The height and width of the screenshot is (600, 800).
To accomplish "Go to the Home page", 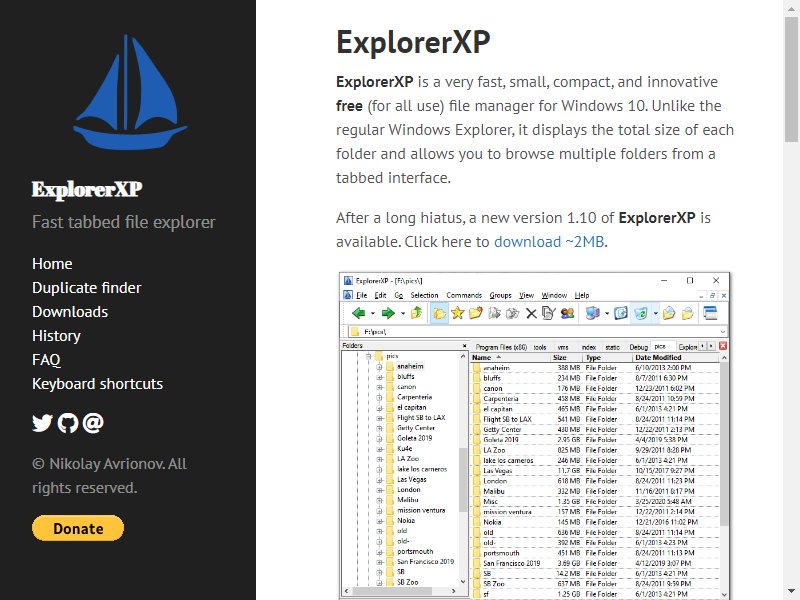I will [52, 264].
